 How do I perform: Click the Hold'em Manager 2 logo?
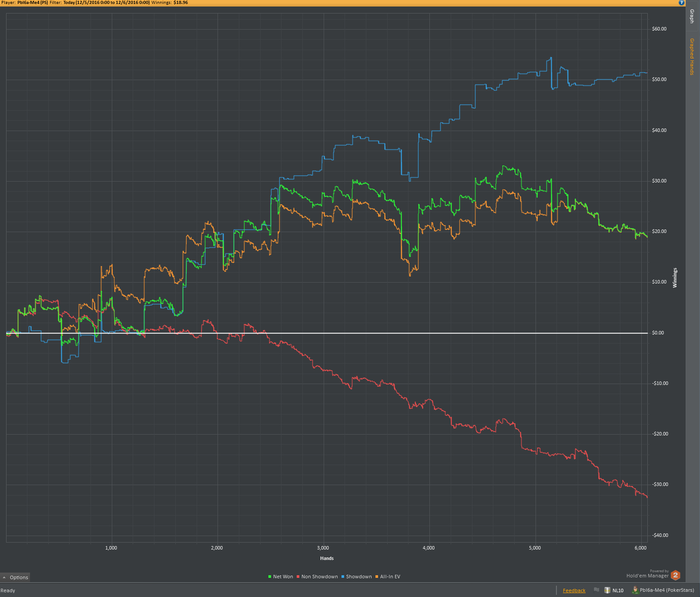pyautogui.click(x=675, y=575)
